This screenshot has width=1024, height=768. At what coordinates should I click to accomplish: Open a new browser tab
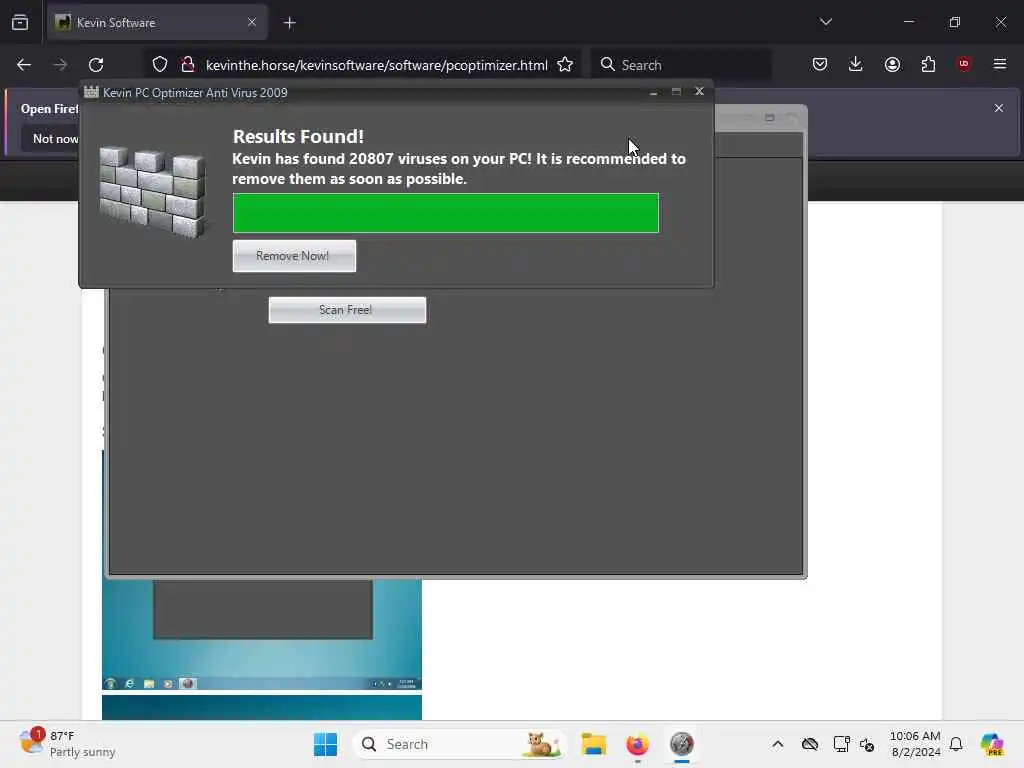tap(289, 23)
